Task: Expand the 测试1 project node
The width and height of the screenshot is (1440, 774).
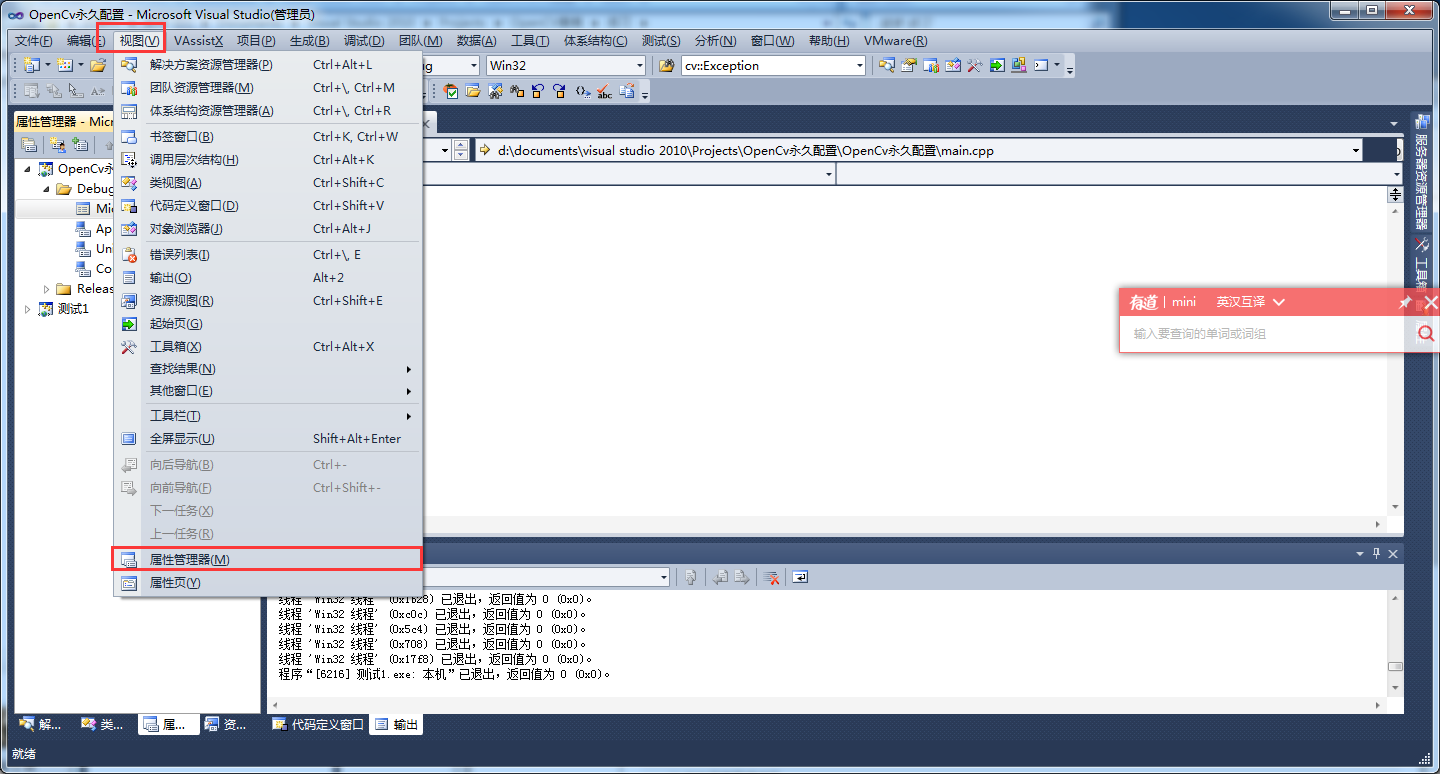Action: point(28,309)
